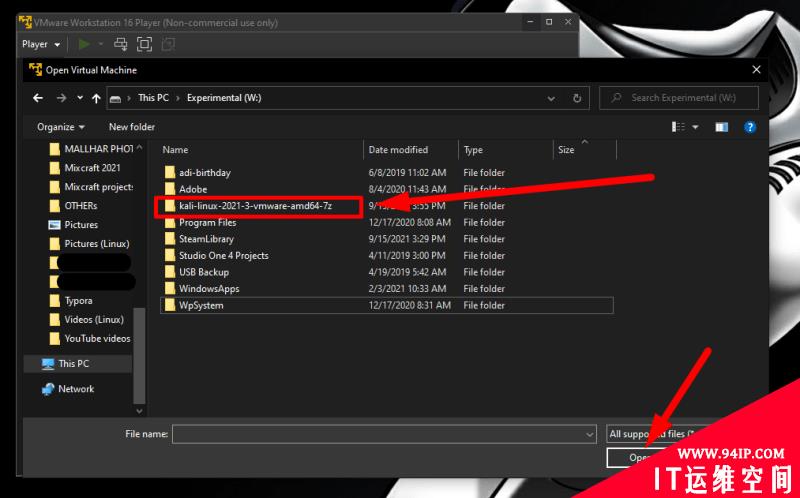The image size is (800, 498).
Task: Toggle the preview pane icon
Action: coord(721,127)
